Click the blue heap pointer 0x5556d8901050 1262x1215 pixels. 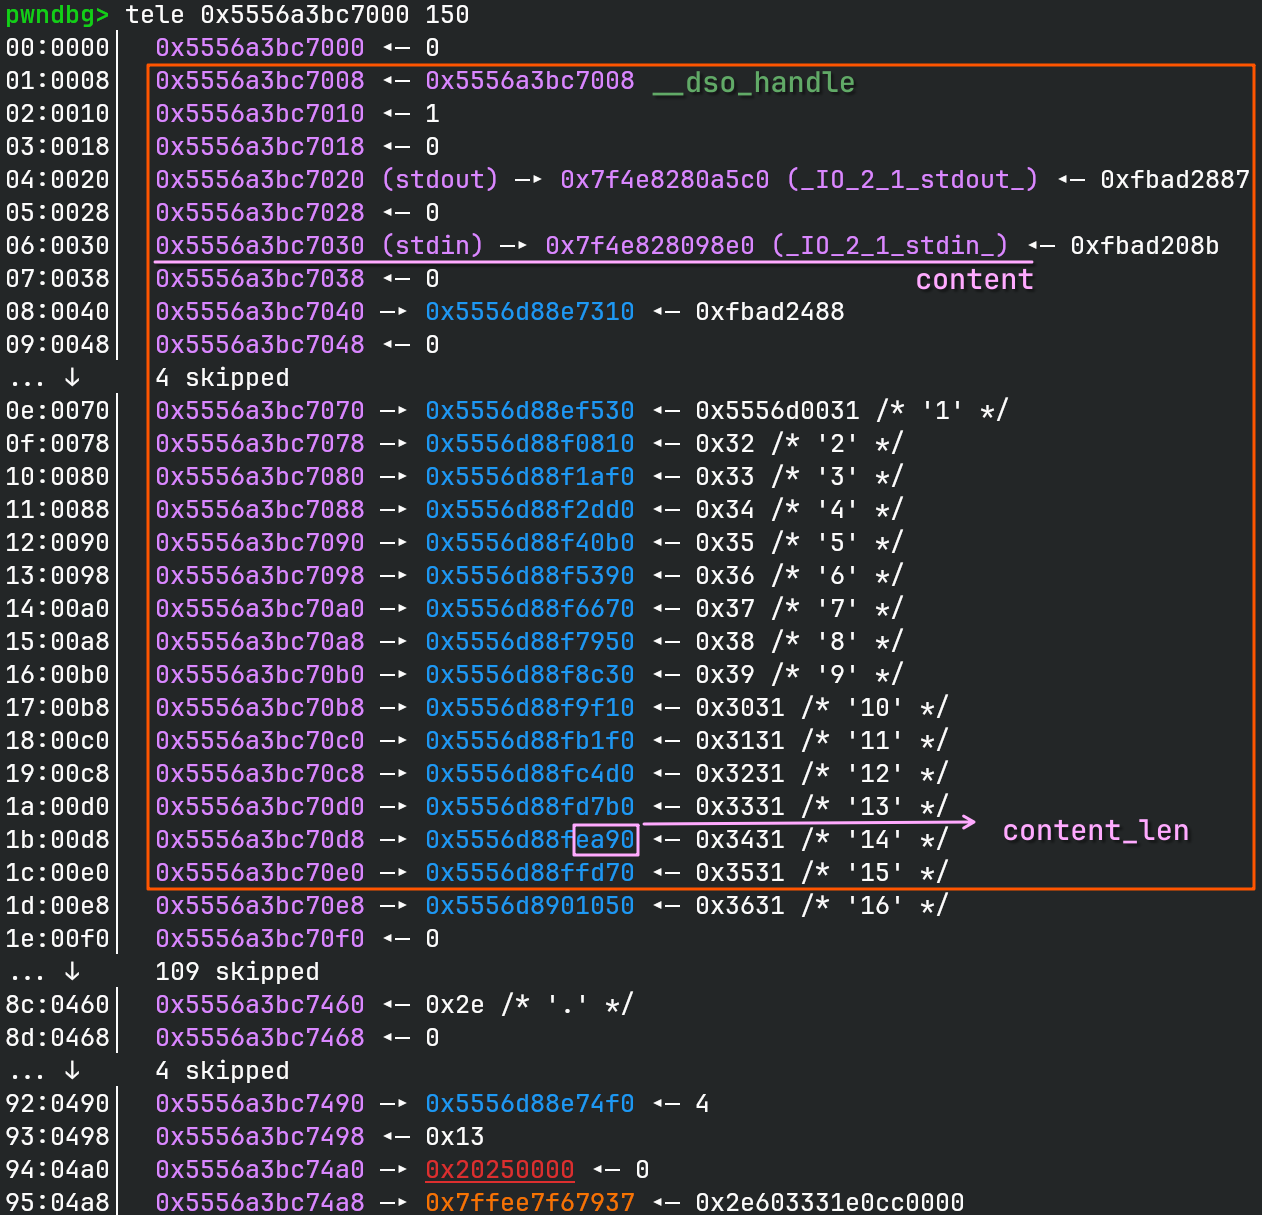[529, 906]
